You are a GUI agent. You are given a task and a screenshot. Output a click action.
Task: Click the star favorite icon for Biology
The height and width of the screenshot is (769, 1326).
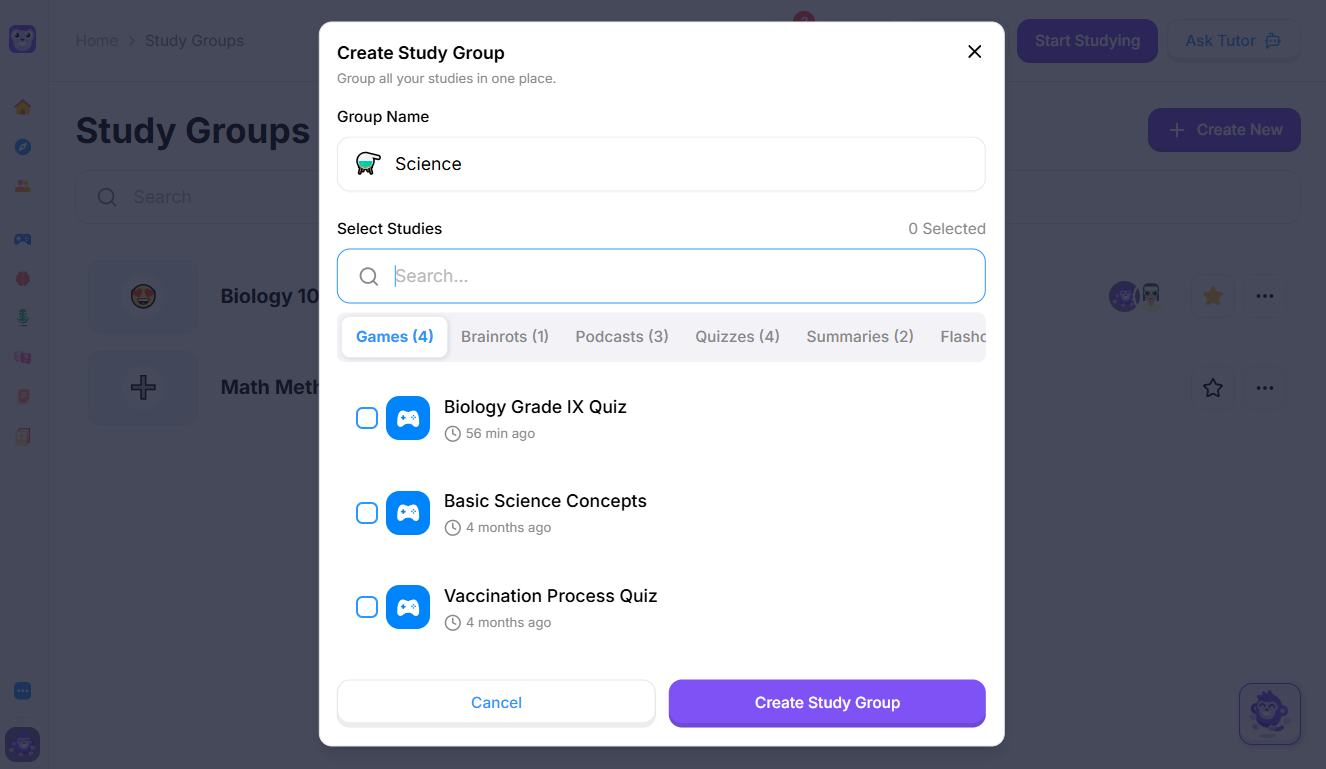click(1212, 296)
